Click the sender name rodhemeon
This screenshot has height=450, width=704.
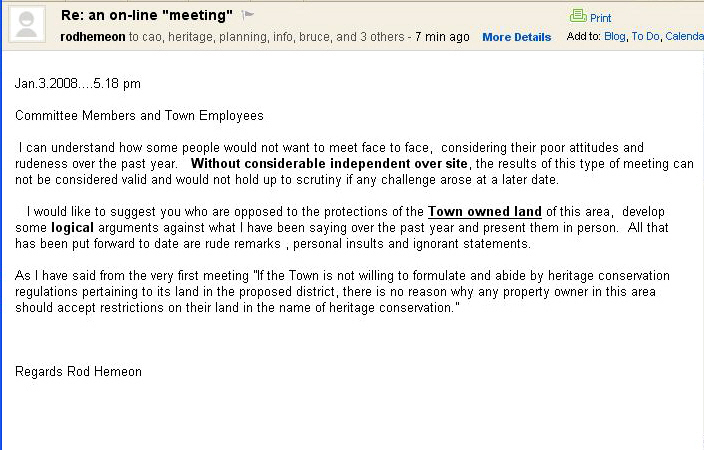[92, 37]
